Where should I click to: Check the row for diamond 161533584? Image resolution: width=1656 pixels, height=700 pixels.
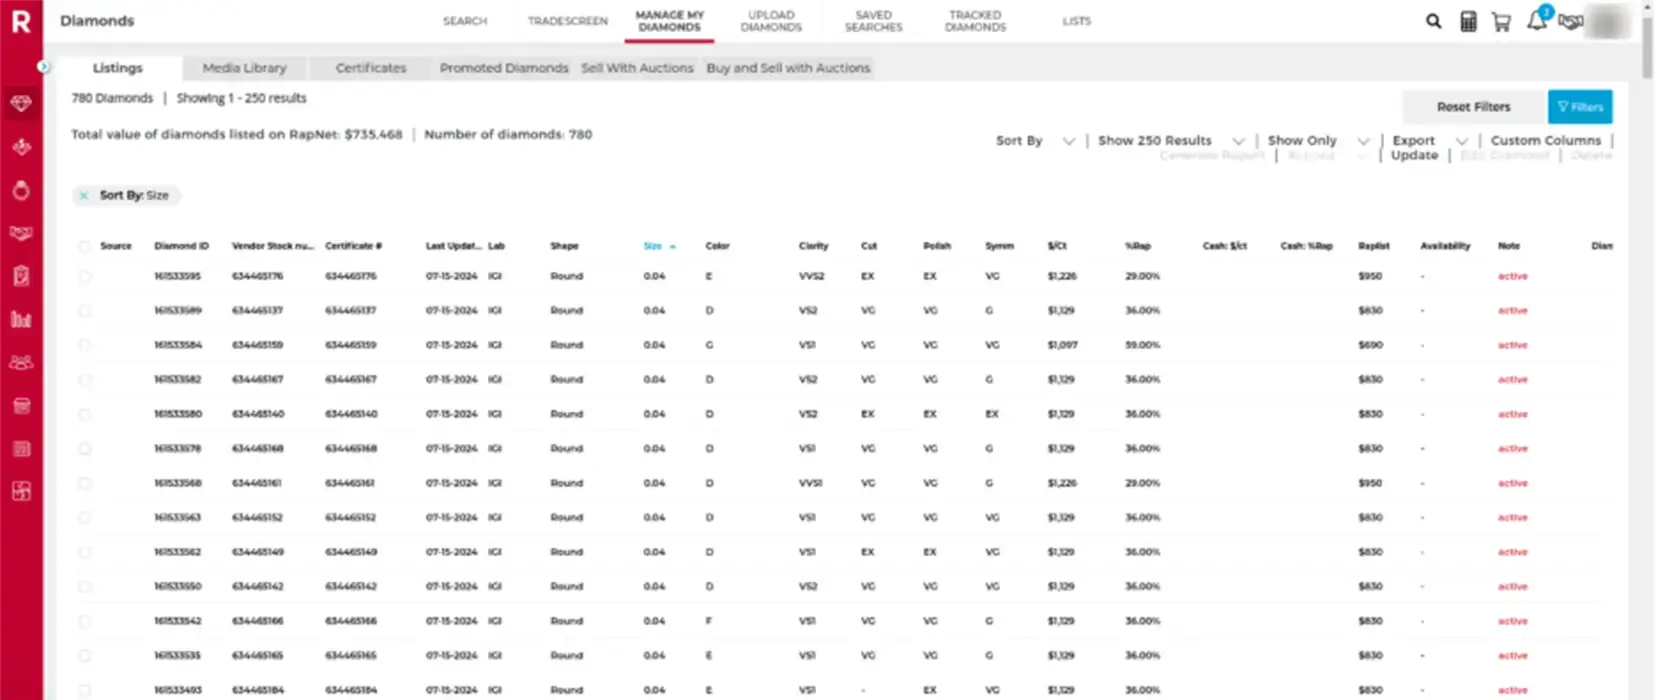(x=84, y=345)
